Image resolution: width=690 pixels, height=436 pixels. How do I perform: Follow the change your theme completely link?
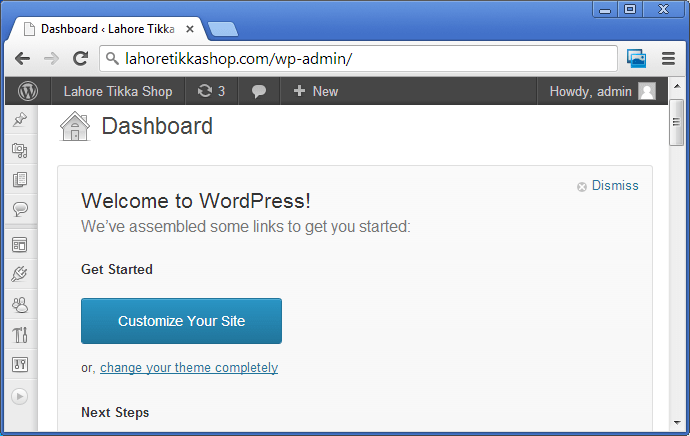tap(189, 368)
